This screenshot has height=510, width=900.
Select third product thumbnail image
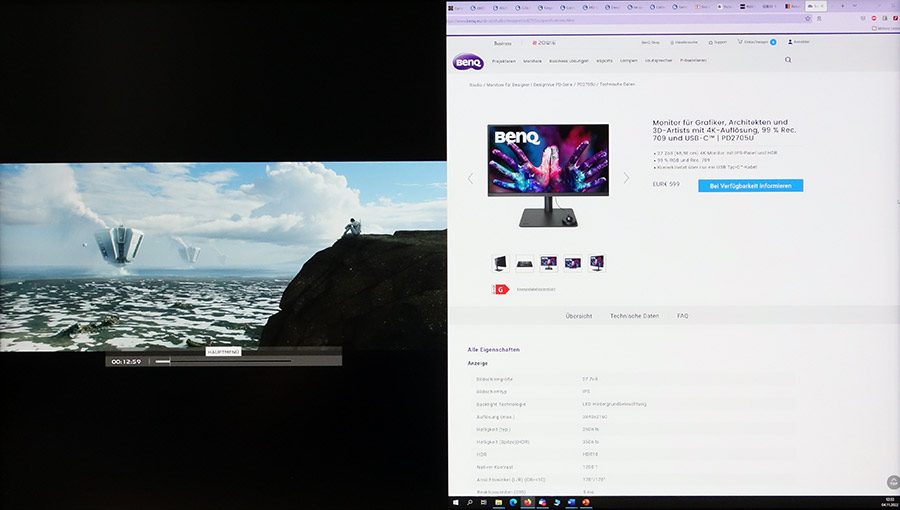548,263
